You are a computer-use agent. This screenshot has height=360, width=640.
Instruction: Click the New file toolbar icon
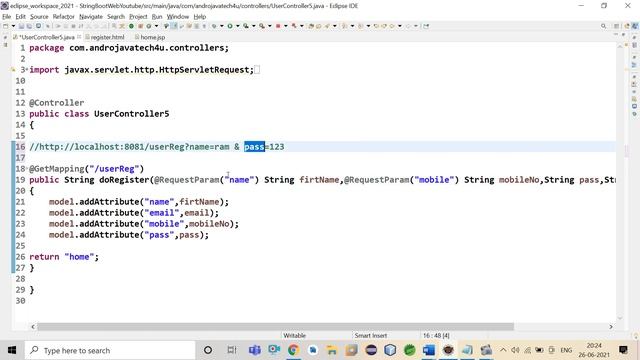tap(5, 26)
